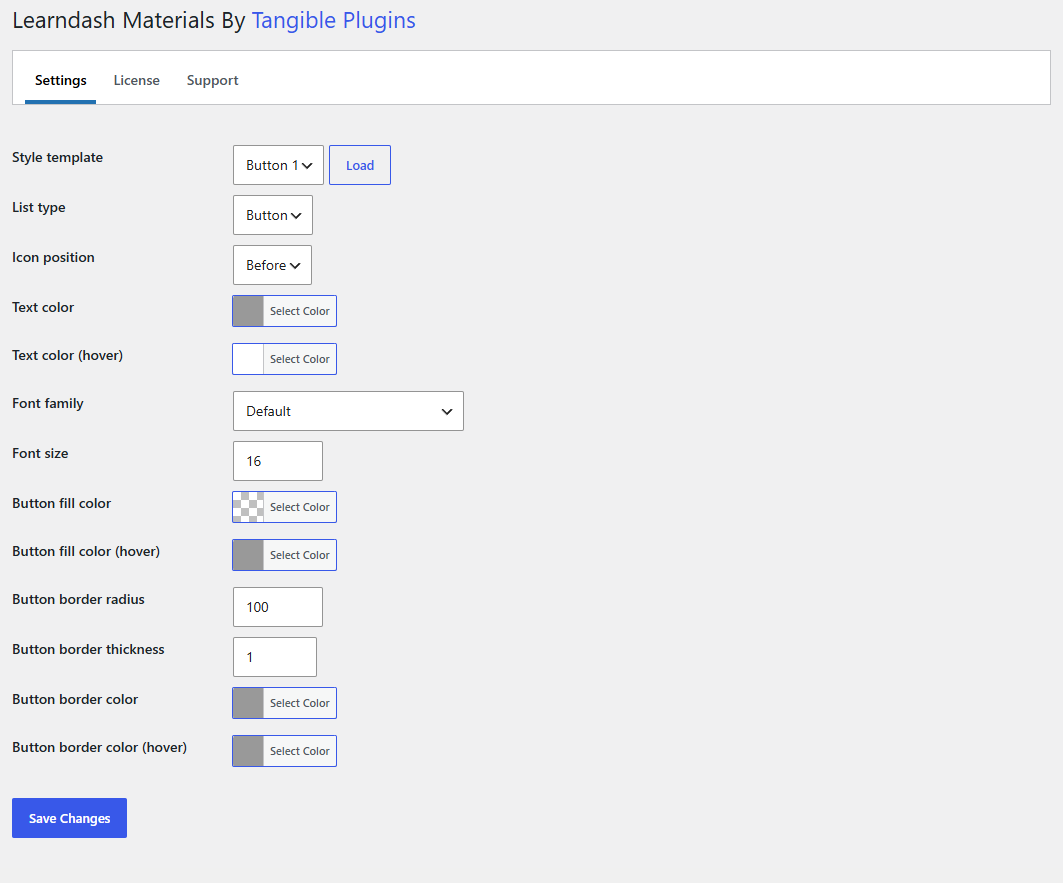
Task: Expand the Font family dropdown
Action: click(x=348, y=411)
